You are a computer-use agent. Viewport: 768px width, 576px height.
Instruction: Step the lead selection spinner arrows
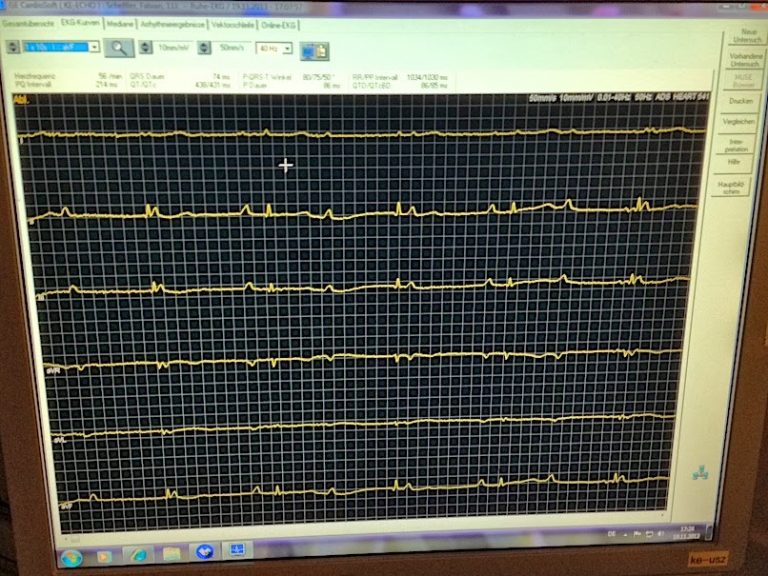click(13, 46)
